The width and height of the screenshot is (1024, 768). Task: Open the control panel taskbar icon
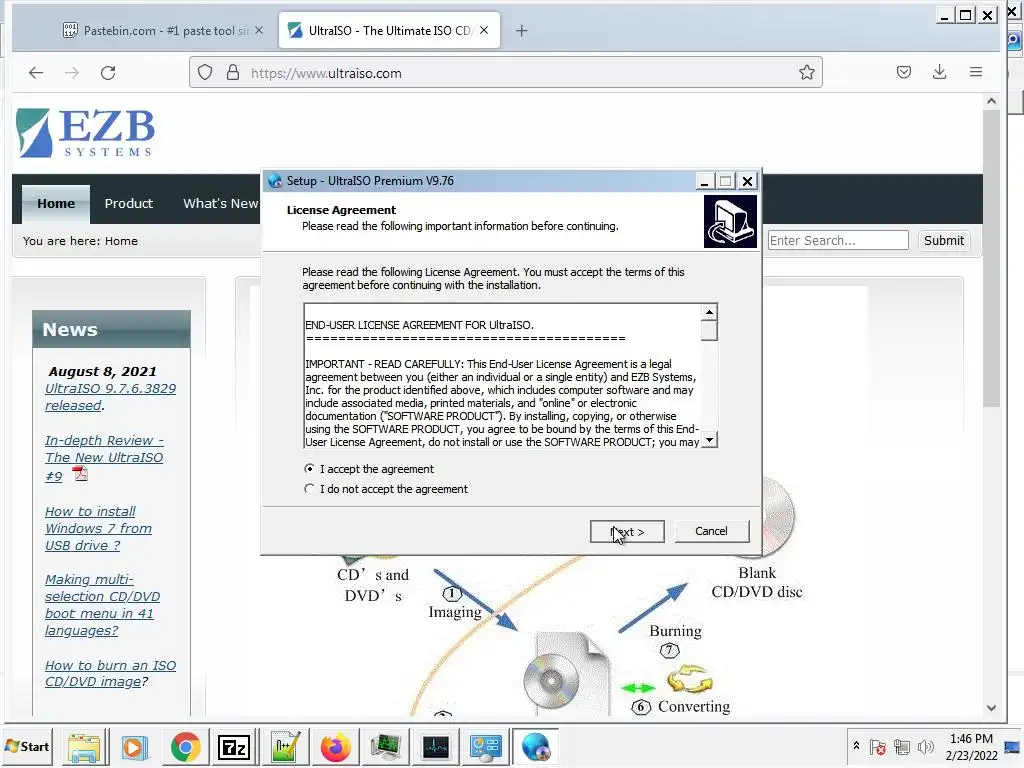[x=485, y=746]
